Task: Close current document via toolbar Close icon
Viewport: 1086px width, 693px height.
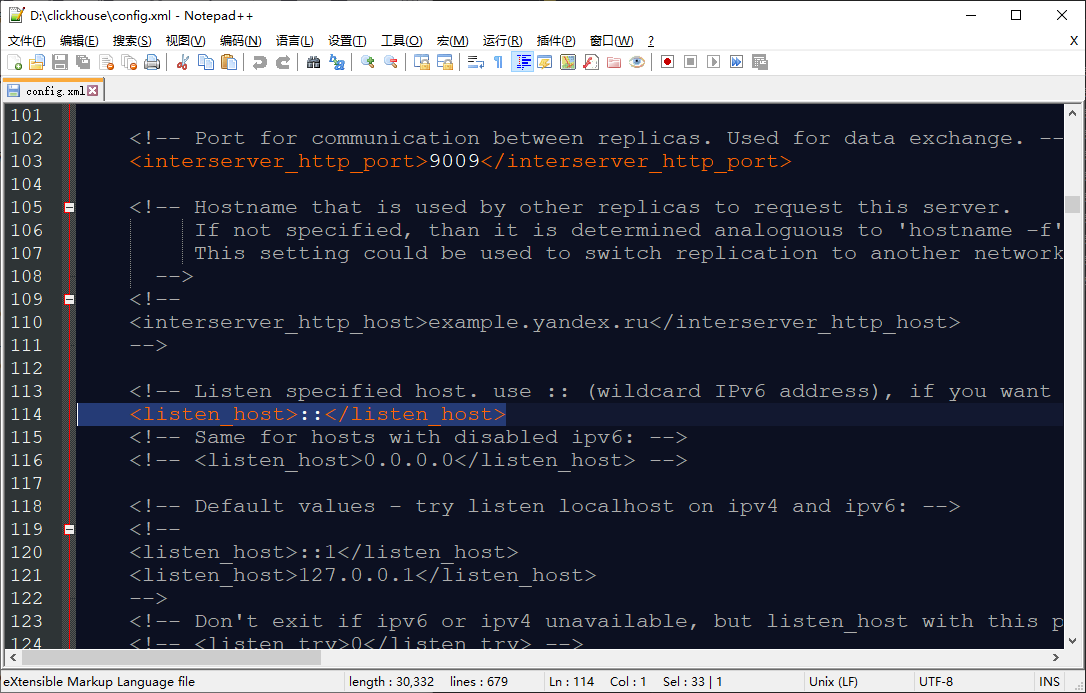Action: 106,62
